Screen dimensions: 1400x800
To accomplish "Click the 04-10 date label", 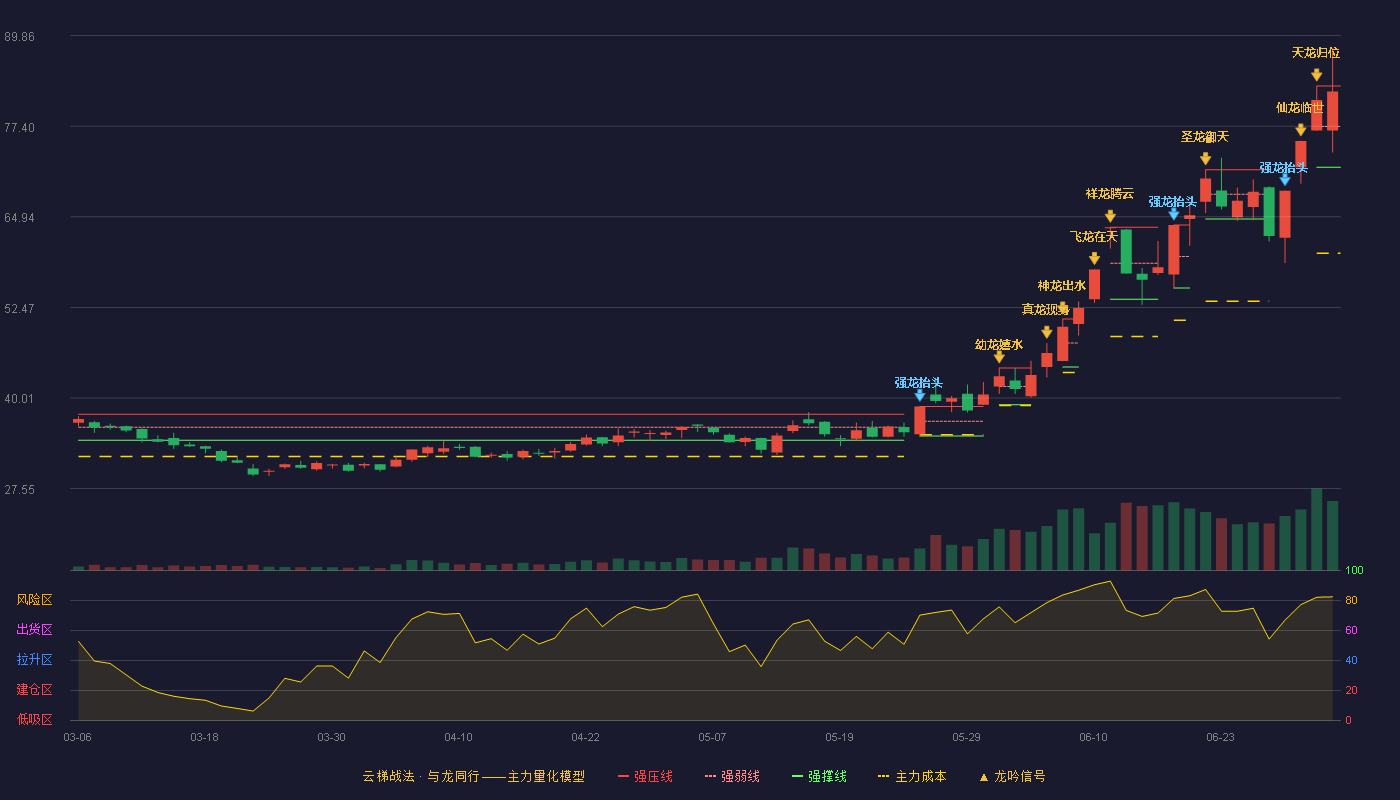I will pos(458,737).
